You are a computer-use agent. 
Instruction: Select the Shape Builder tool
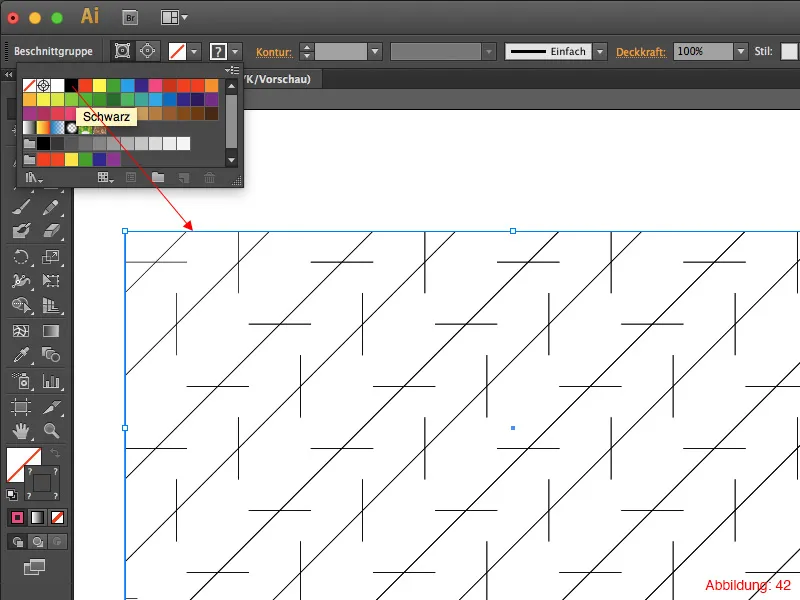pos(21,305)
